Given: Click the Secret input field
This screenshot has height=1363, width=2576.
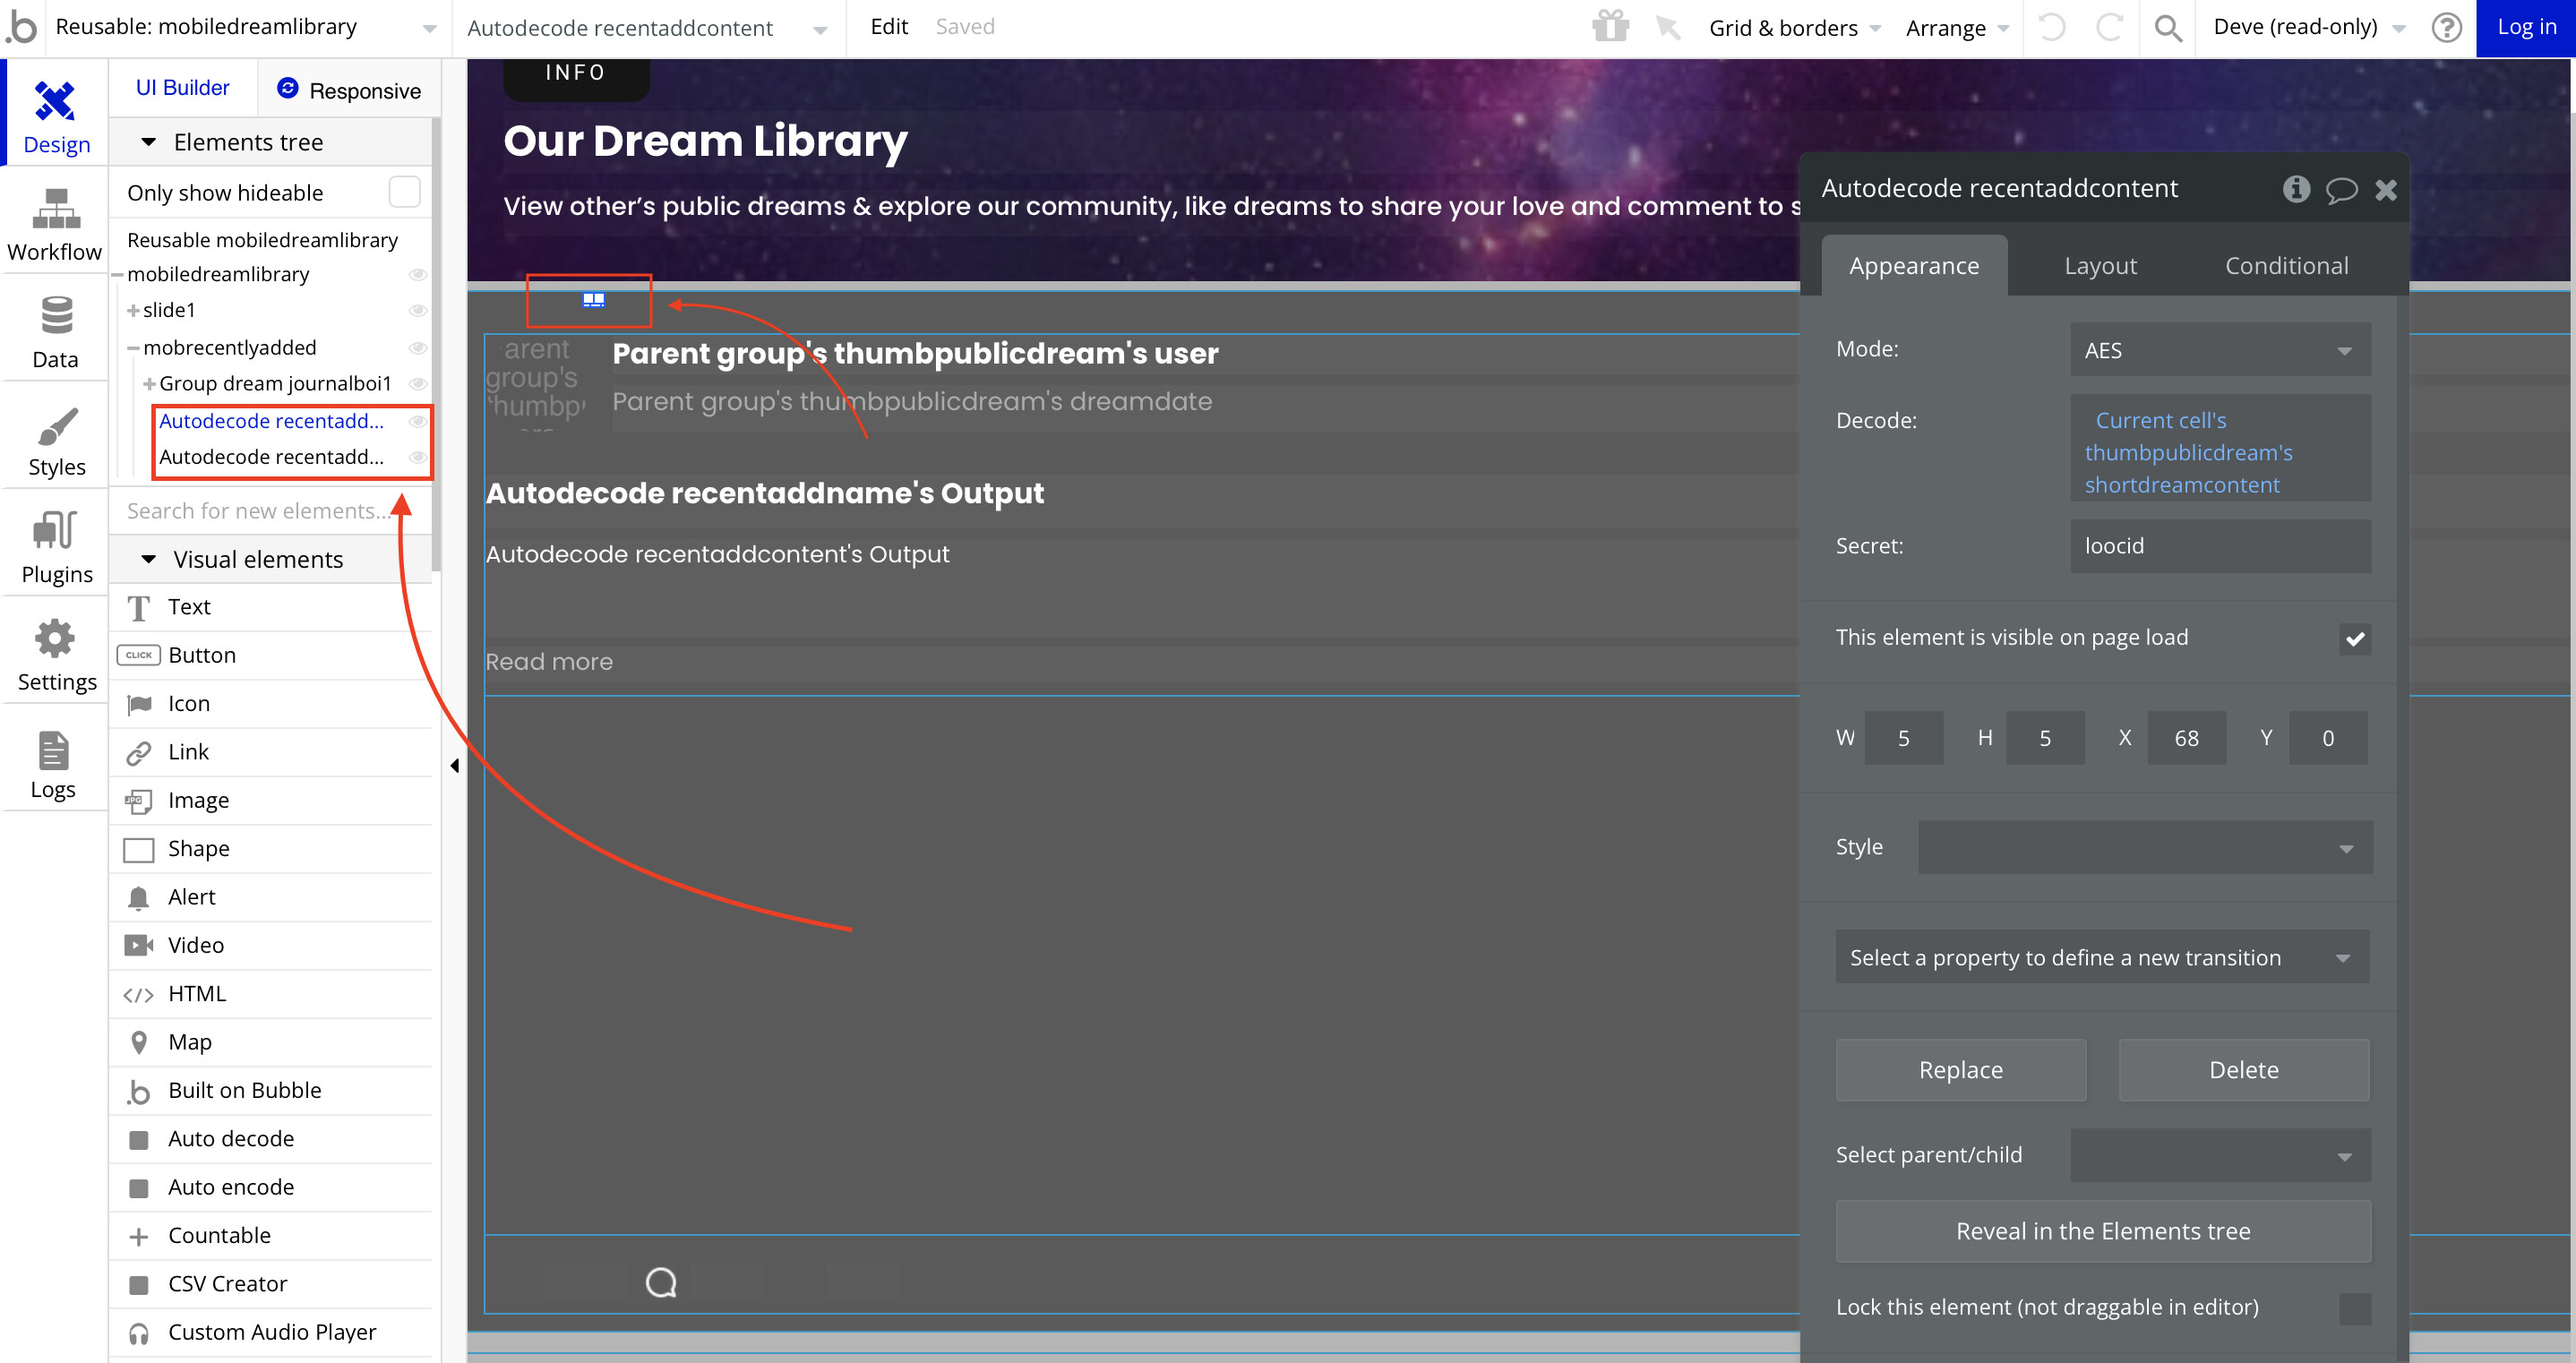Looking at the screenshot, I should click(x=2219, y=546).
